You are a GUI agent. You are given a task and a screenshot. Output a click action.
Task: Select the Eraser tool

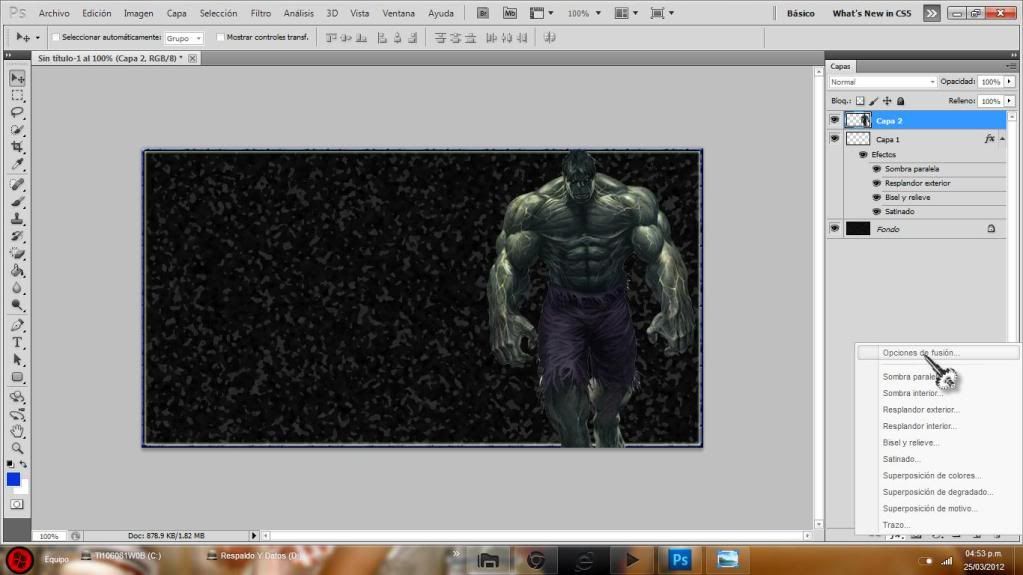point(18,253)
